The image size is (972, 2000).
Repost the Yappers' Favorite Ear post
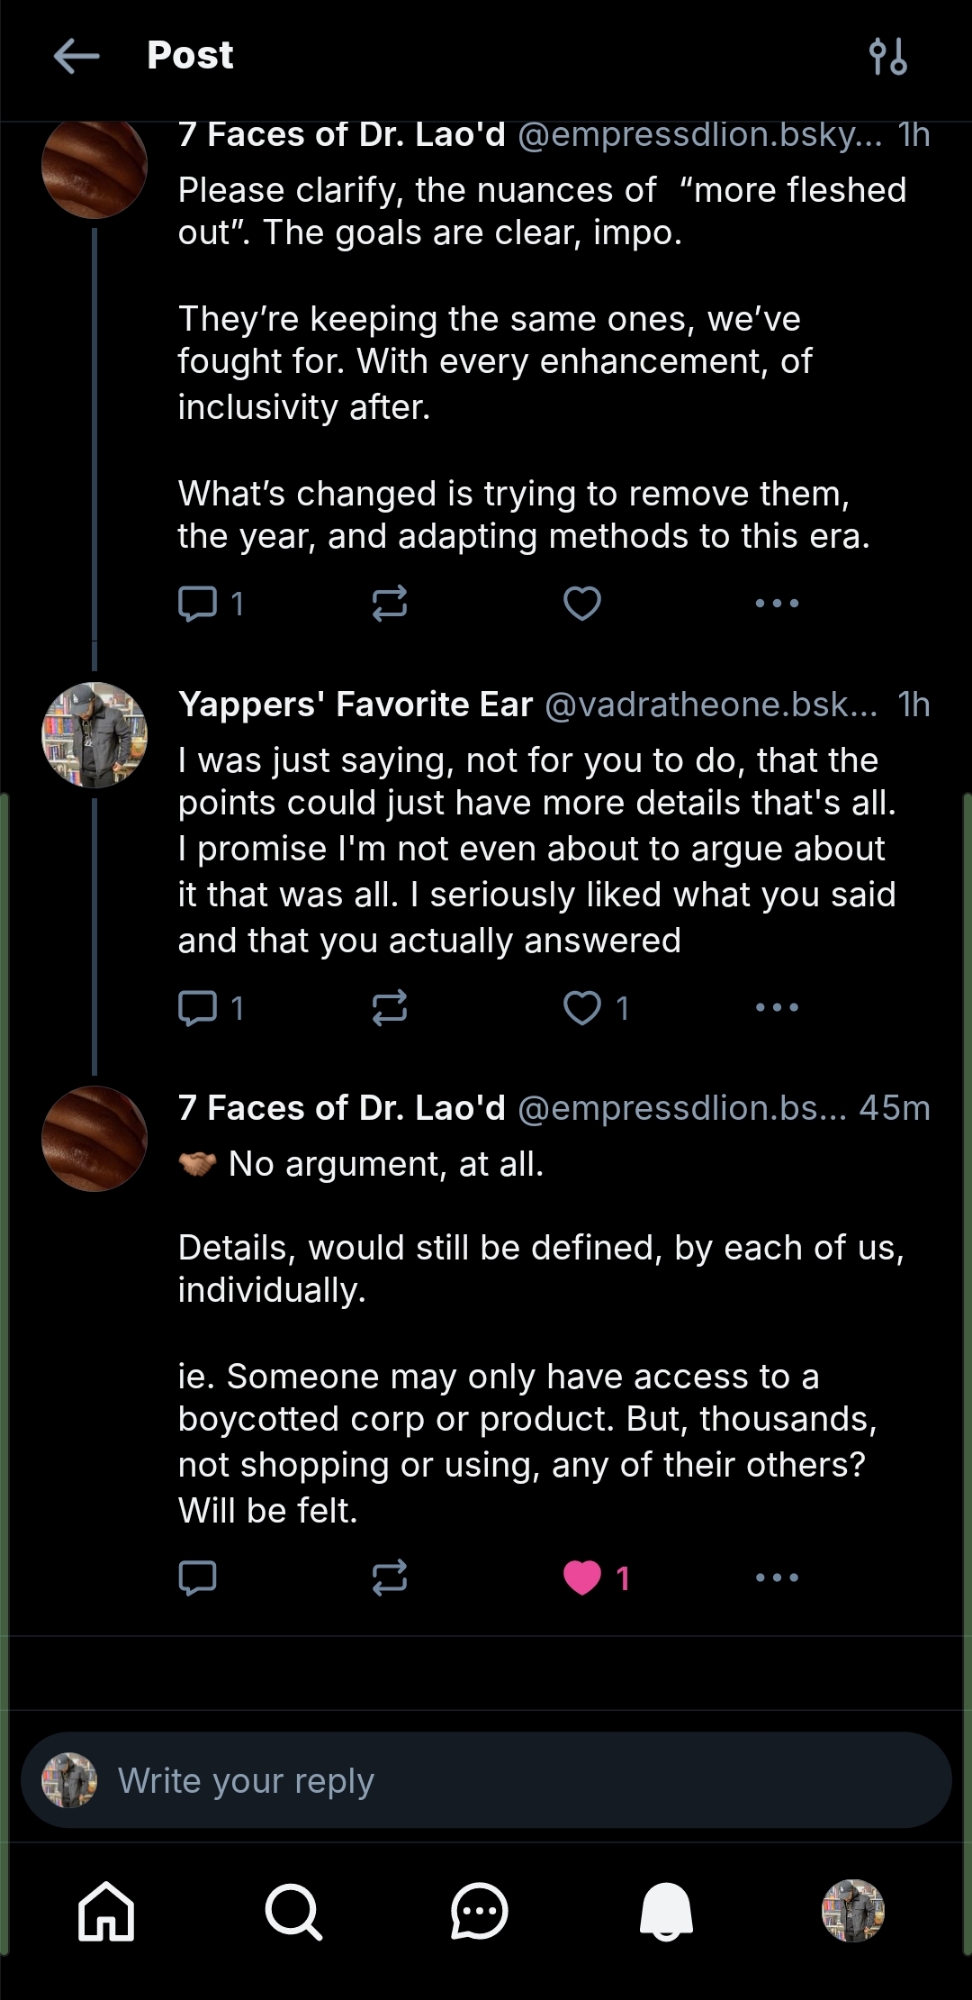[x=389, y=1007]
